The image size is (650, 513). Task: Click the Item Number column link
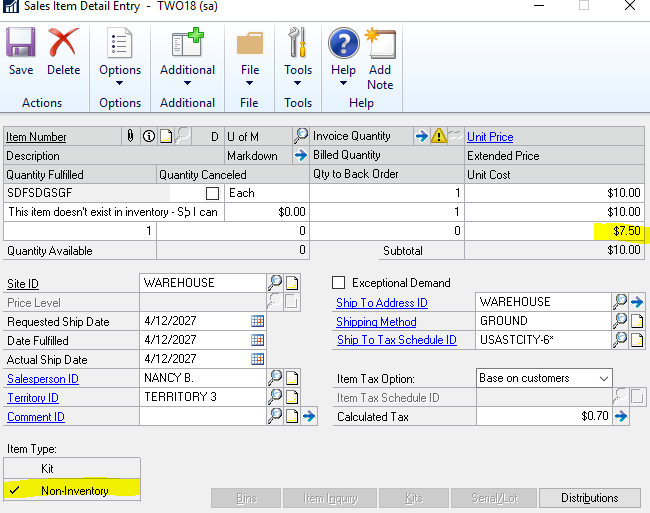[36, 137]
